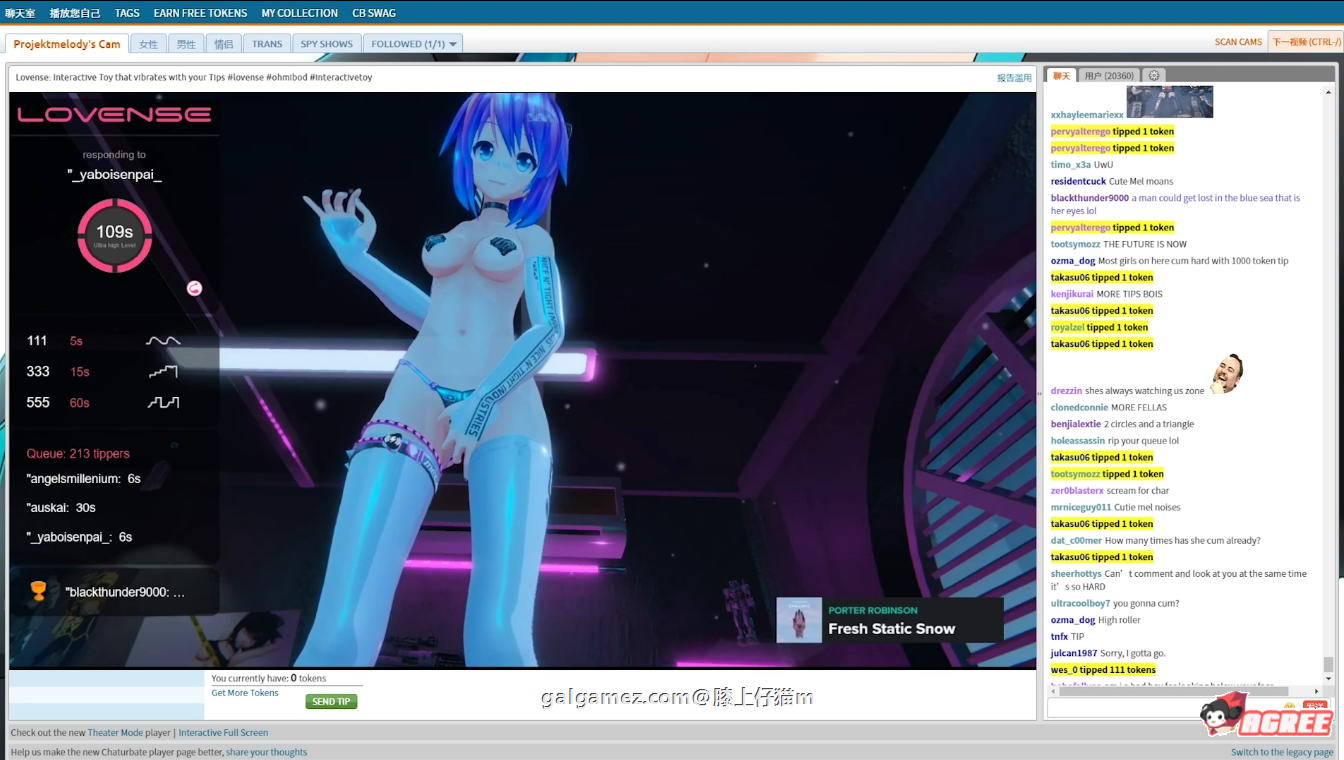
Task: Click SCAN CAMS at the top right
Action: coord(1238,42)
